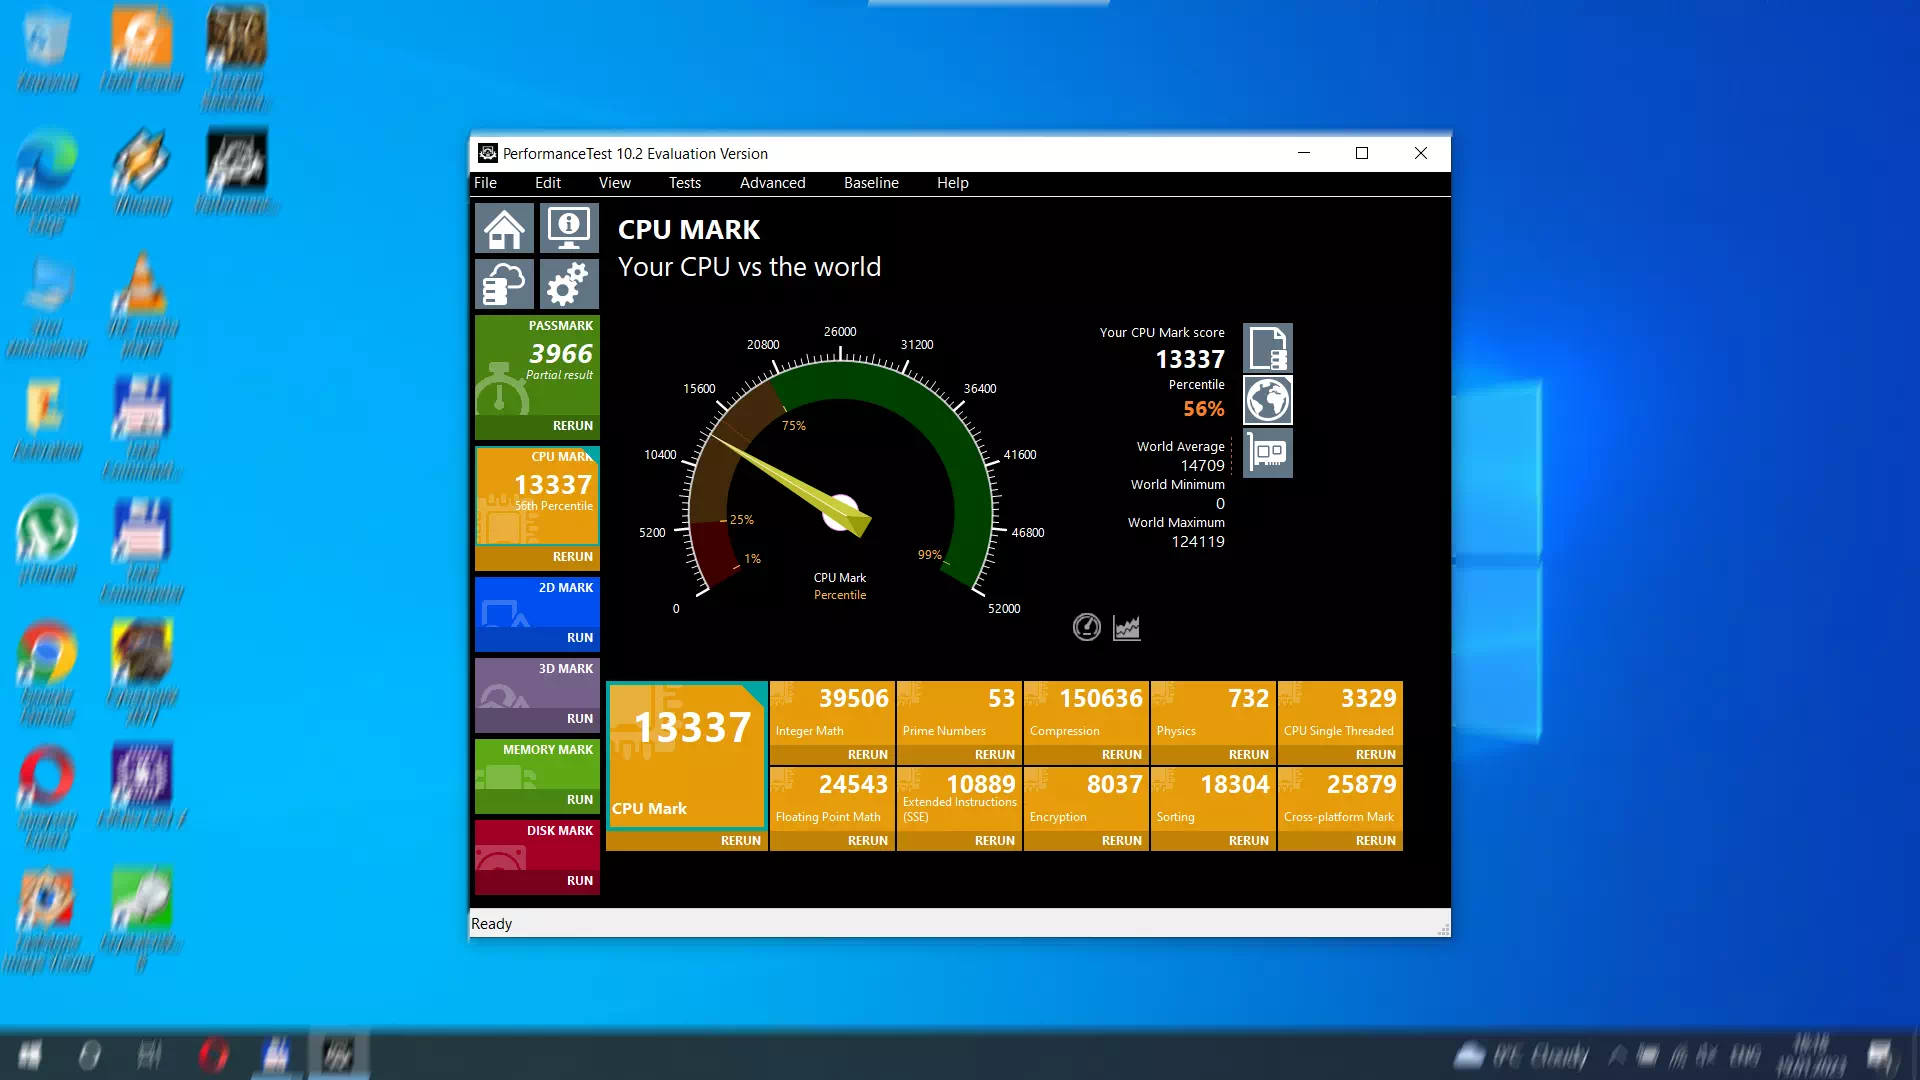The width and height of the screenshot is (1920, 1080).
Task: Select the line chart icon below the dial
Action: (x=1126, y=627)
